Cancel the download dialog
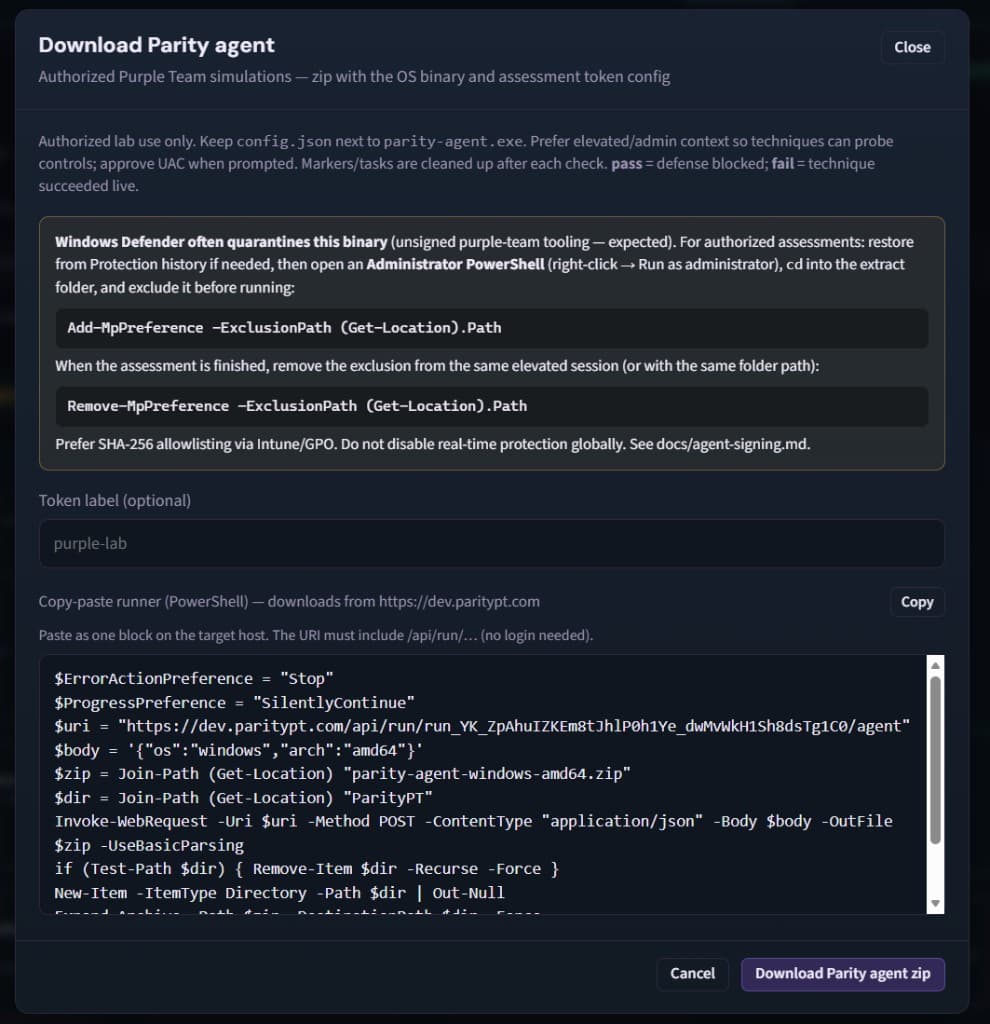990x1024 pixels. (x=692, y=974)
